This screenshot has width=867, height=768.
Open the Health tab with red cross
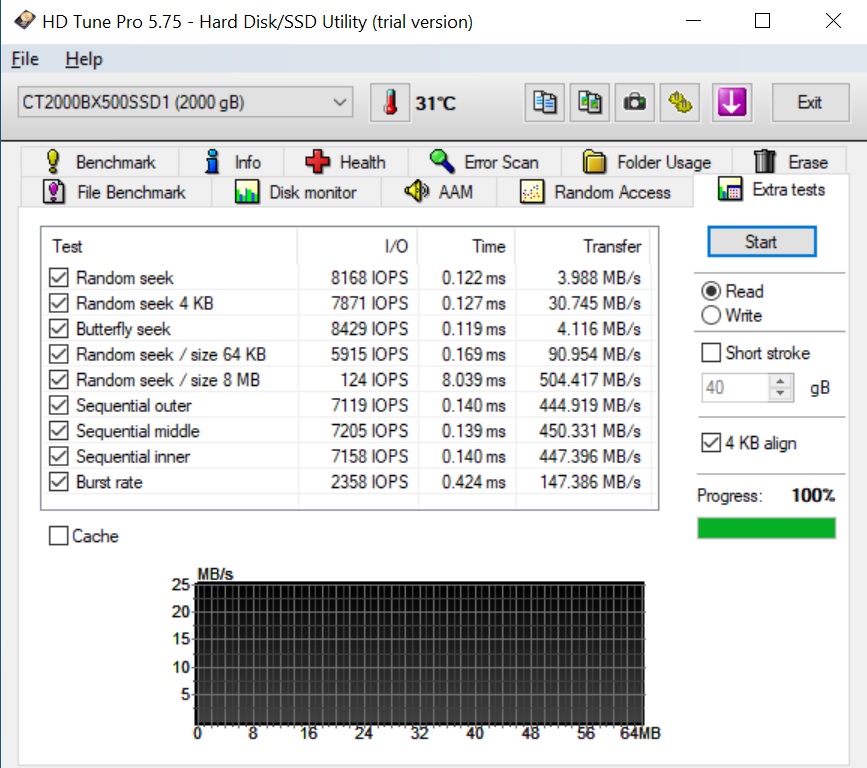pyautogui.click(x=346, y=162)
